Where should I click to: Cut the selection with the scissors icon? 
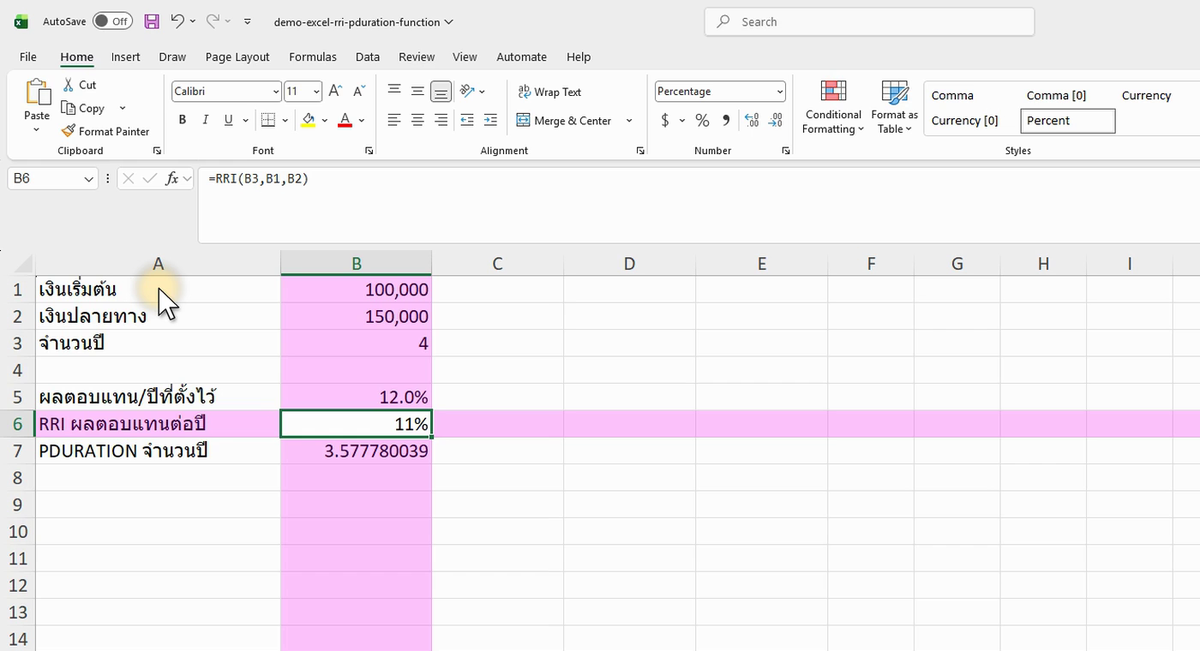pos(68,85)
